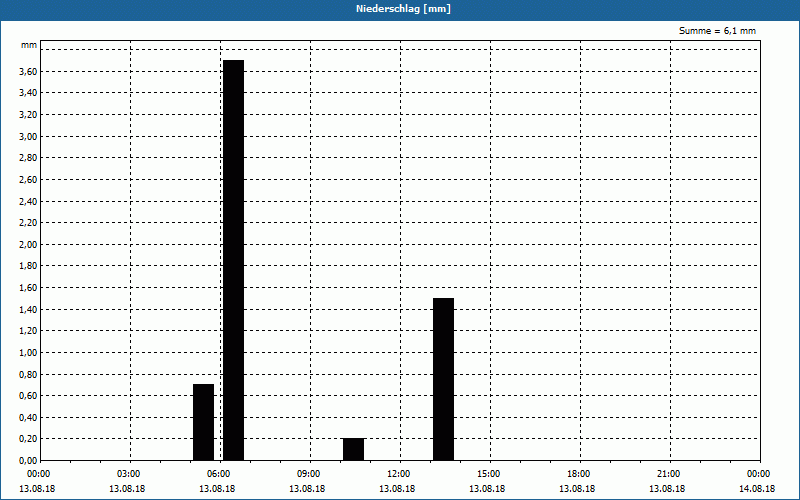This screenshot has height=500, width=800.
Task: Click the 3,20 y-axis tick label
Action: point(28,115)
